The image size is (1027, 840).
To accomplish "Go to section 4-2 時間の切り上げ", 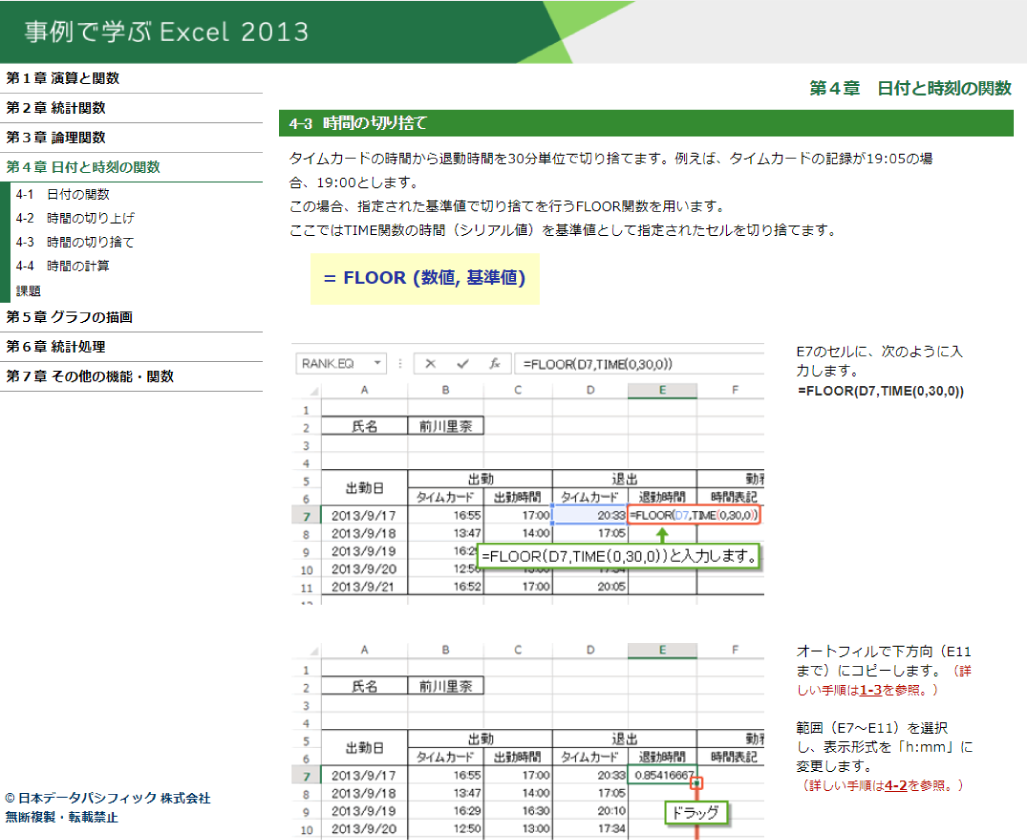I will pos(75,218).
